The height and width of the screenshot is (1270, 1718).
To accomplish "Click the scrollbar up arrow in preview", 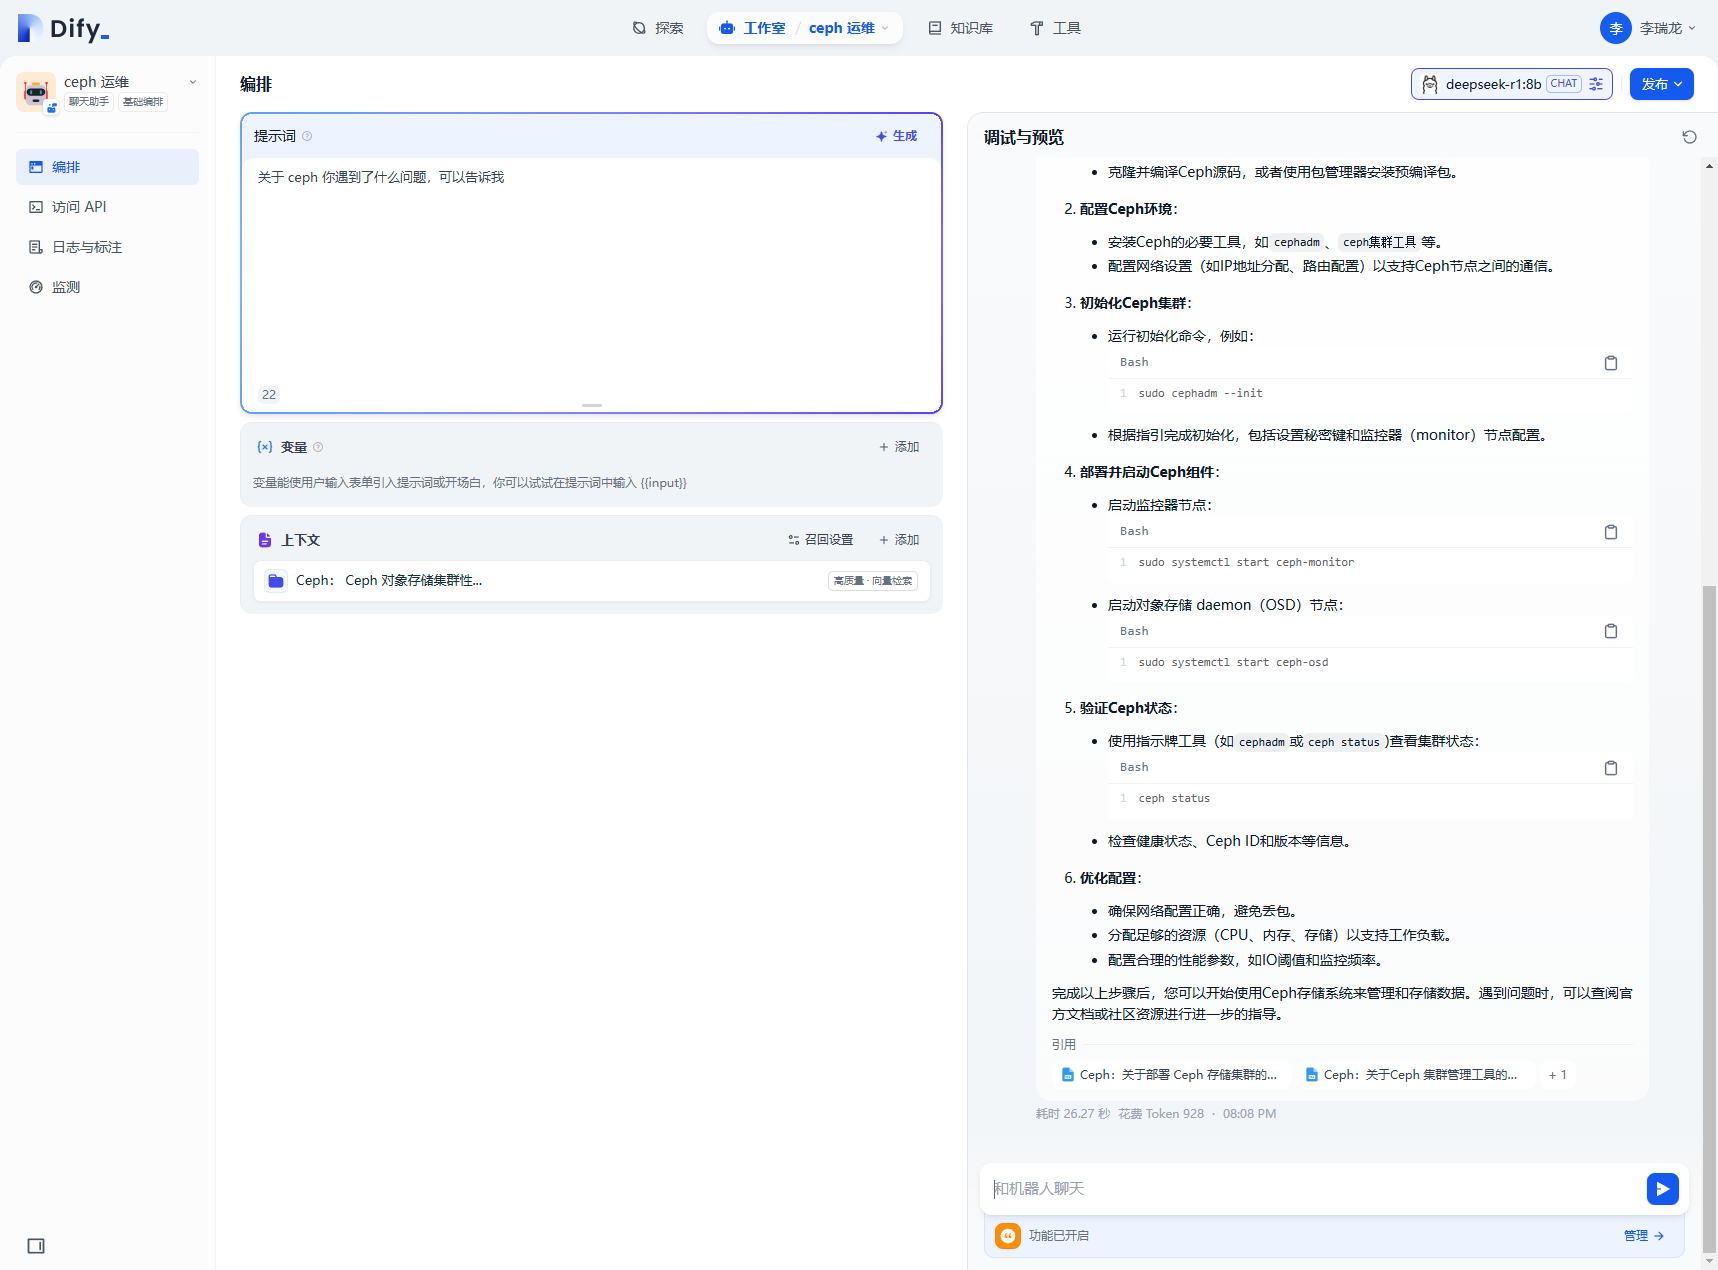I will click(1709, 166).
